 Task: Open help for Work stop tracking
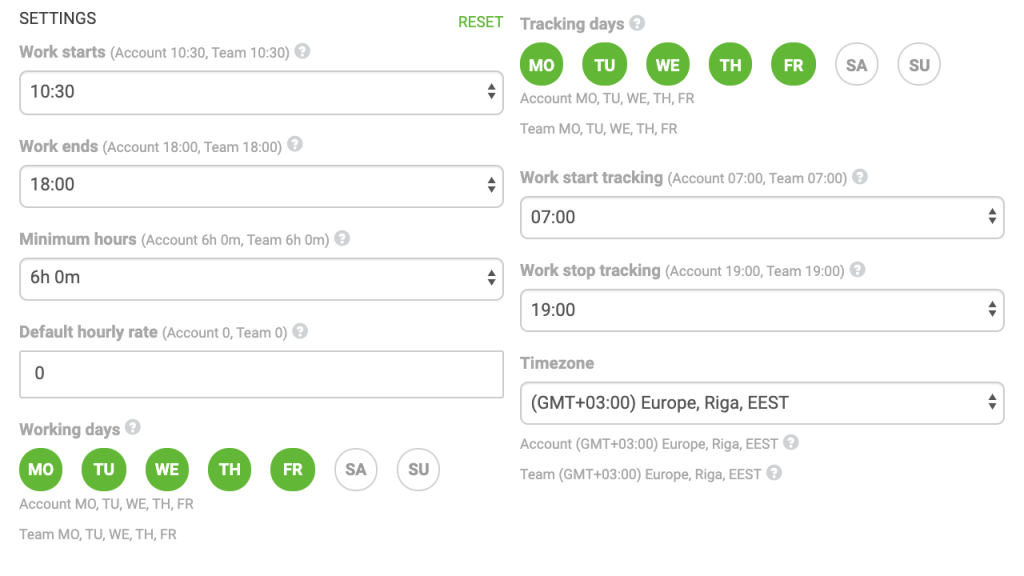(859, 269)
